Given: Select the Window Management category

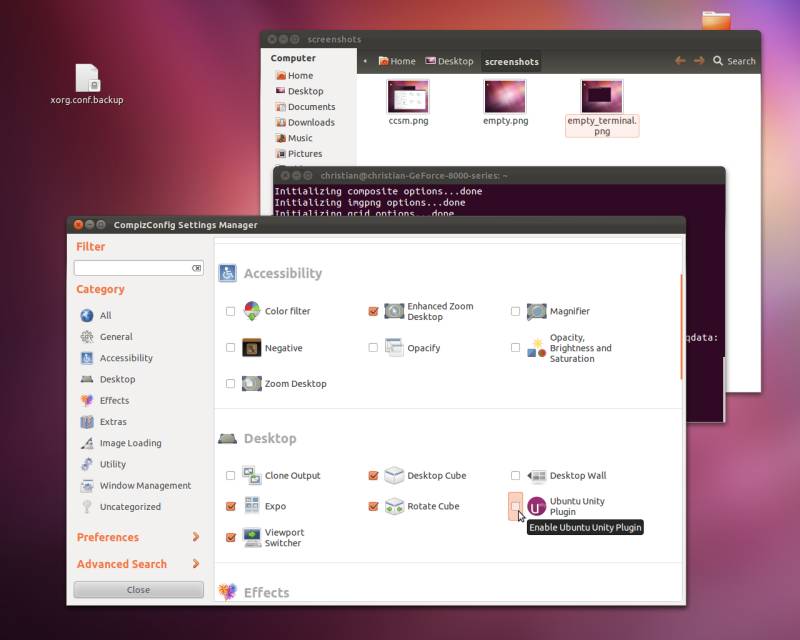Looking at the screenshot, I should coord(138,485).
